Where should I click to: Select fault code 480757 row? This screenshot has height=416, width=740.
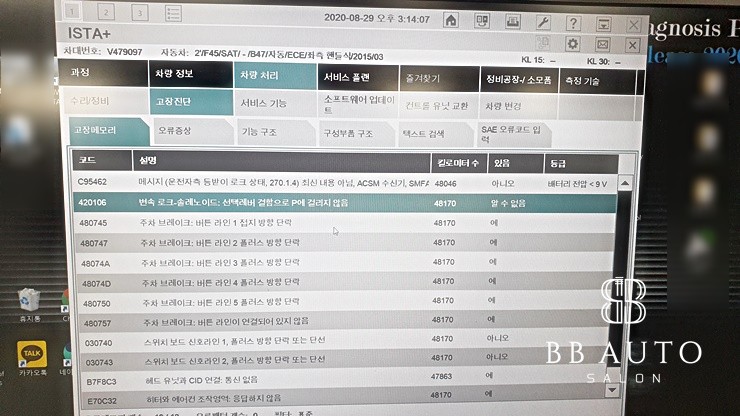(x=345, y=322)
